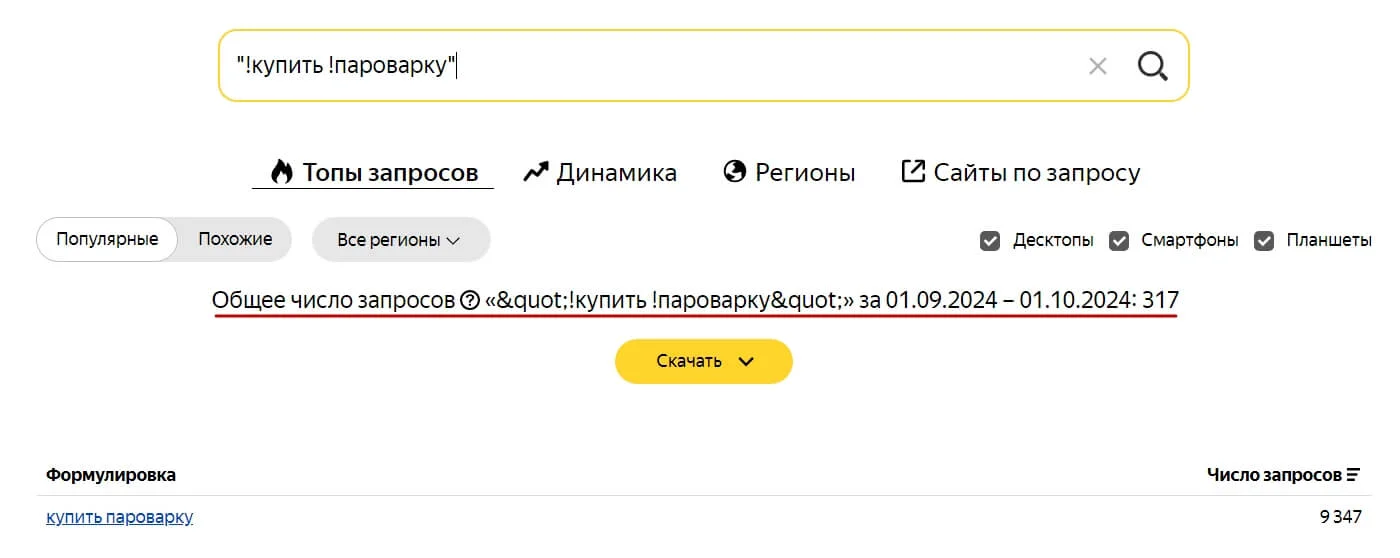Clear the search query with the X icon

(x=1097, y=67)
